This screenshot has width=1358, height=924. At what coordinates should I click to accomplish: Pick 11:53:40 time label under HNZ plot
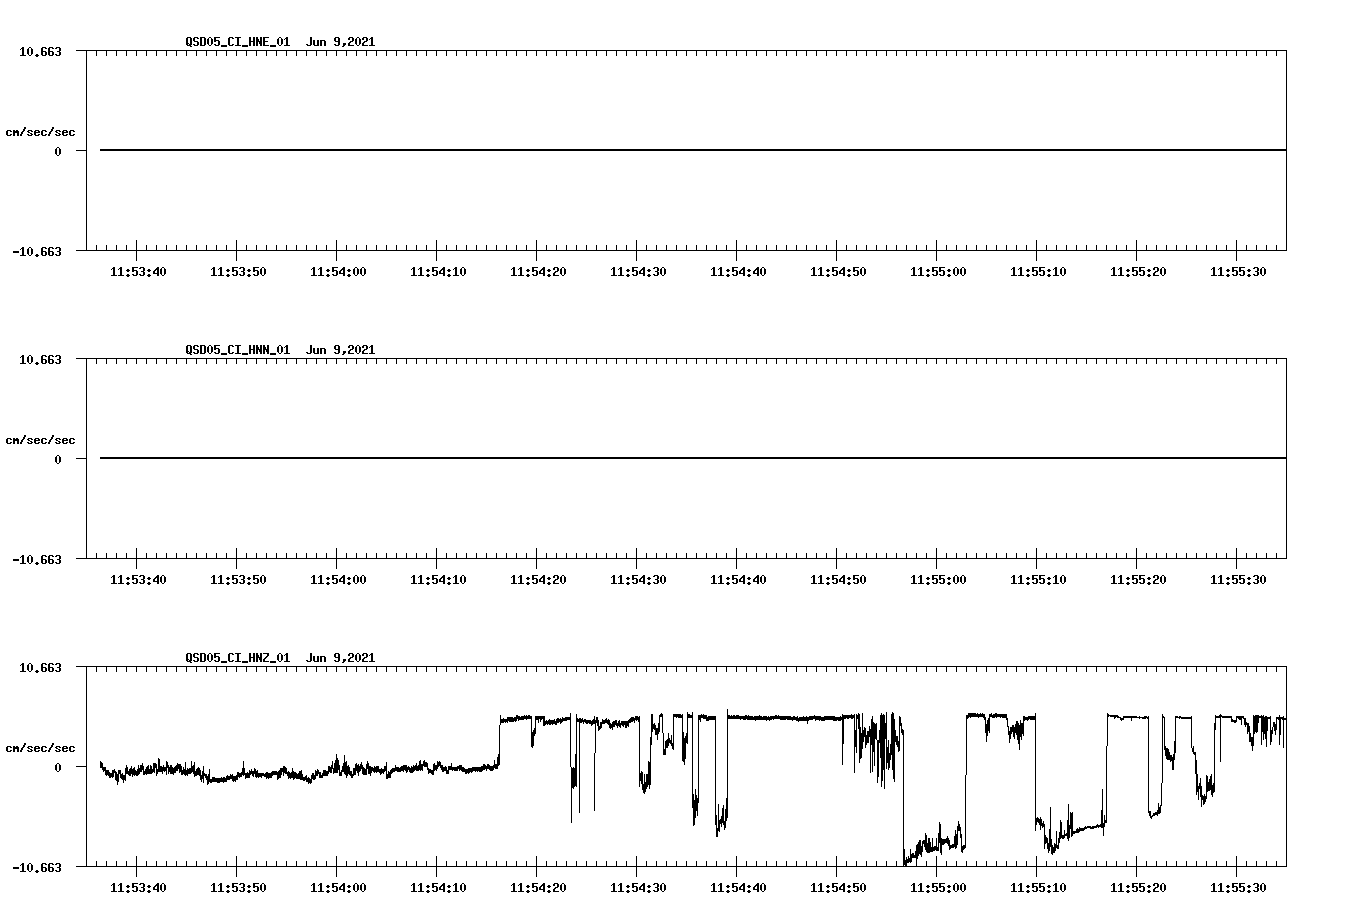click(x=138, y=887)
